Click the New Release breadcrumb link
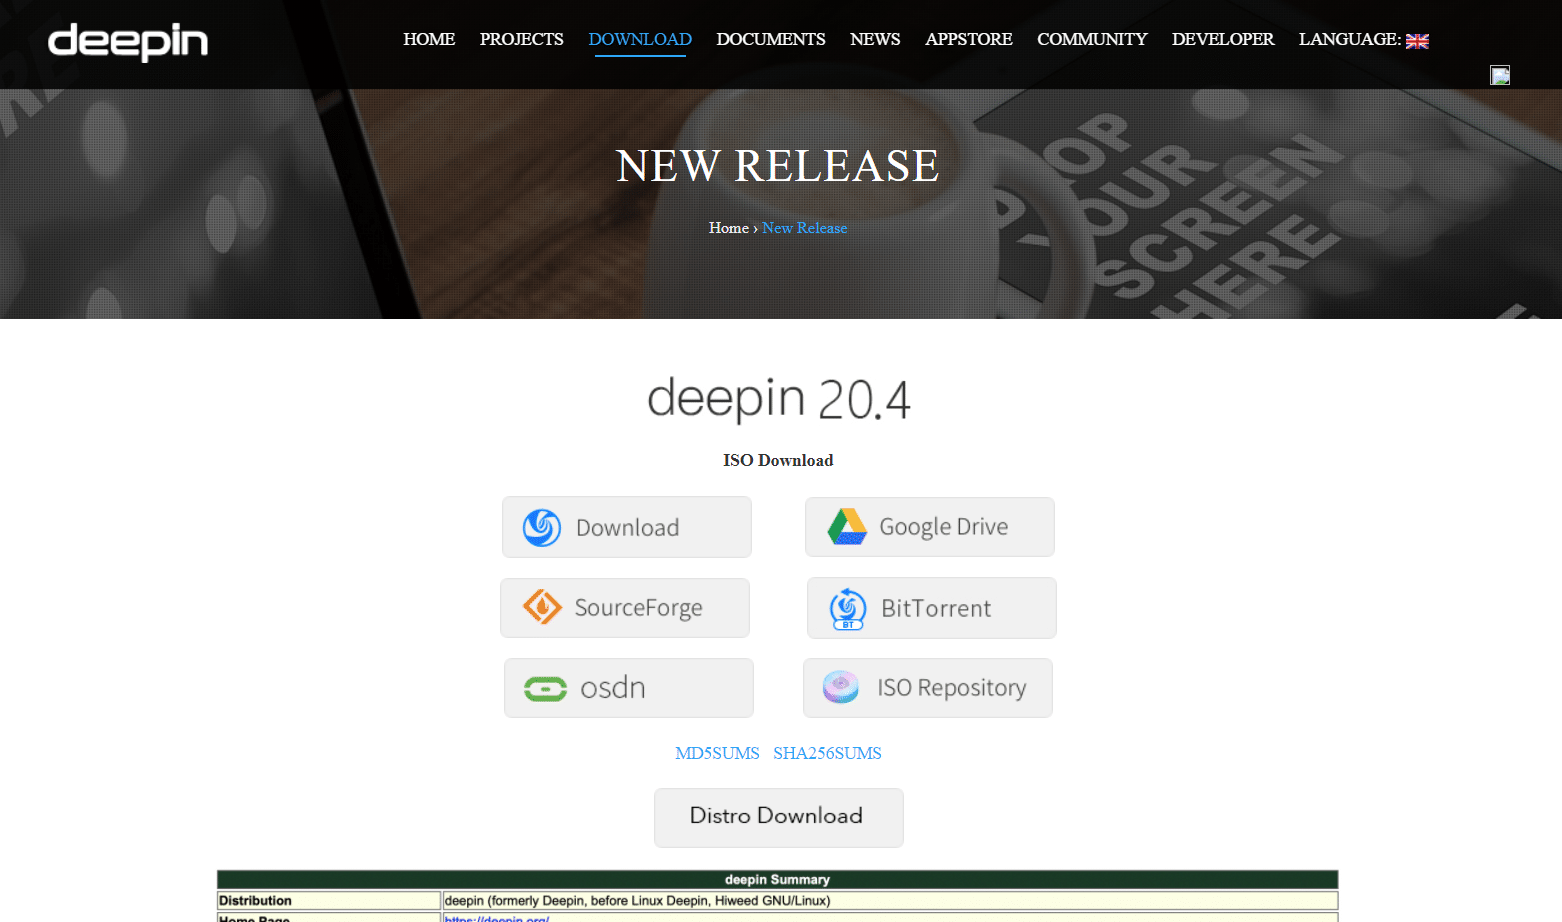 804,228
